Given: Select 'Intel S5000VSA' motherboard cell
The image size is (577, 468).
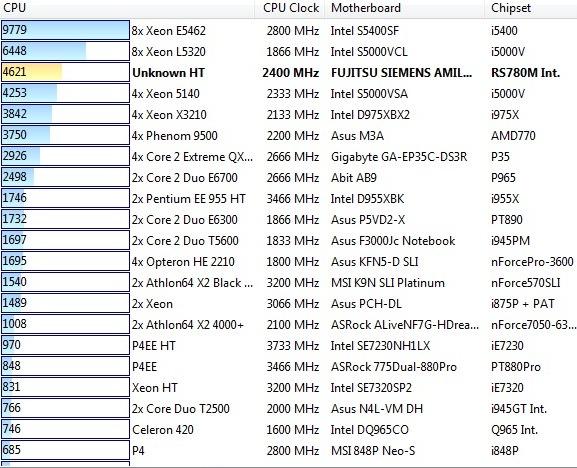Looking at the screenshot, I should pos(369,93).
